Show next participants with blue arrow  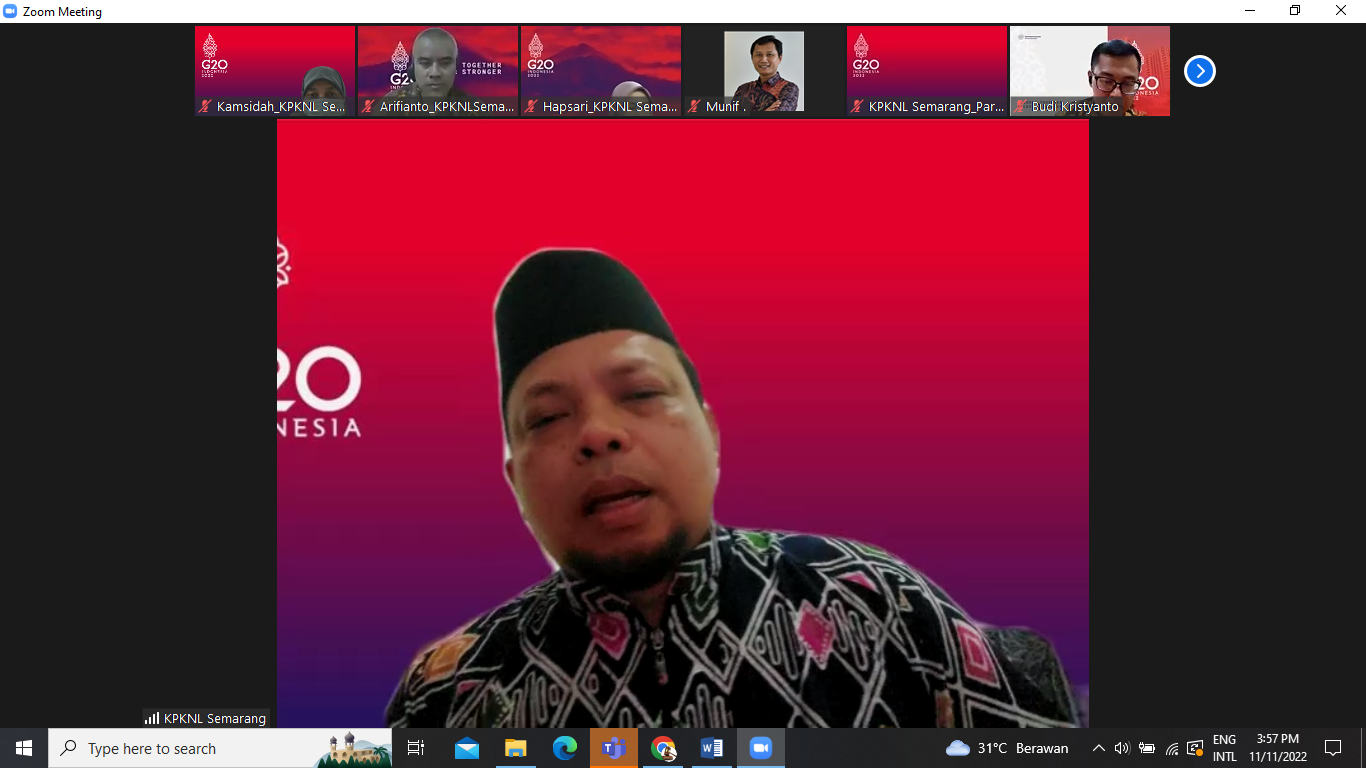click(1200, 71)
